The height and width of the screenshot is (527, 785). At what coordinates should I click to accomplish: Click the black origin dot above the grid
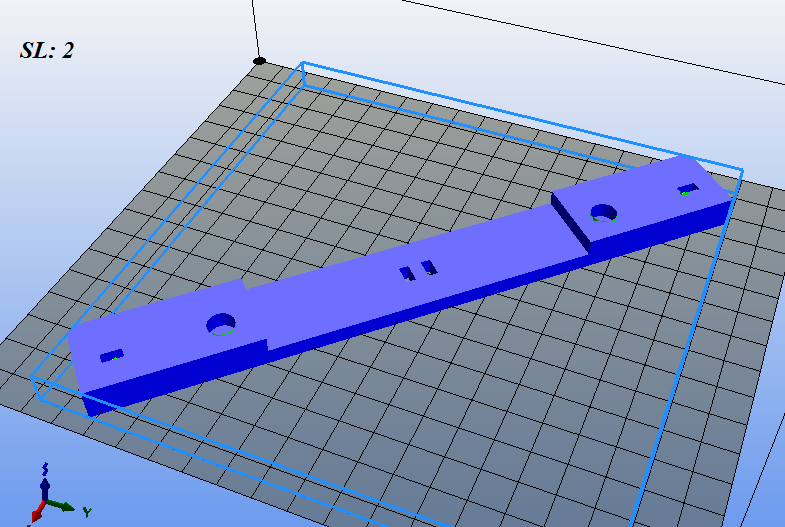pos(260,61)
